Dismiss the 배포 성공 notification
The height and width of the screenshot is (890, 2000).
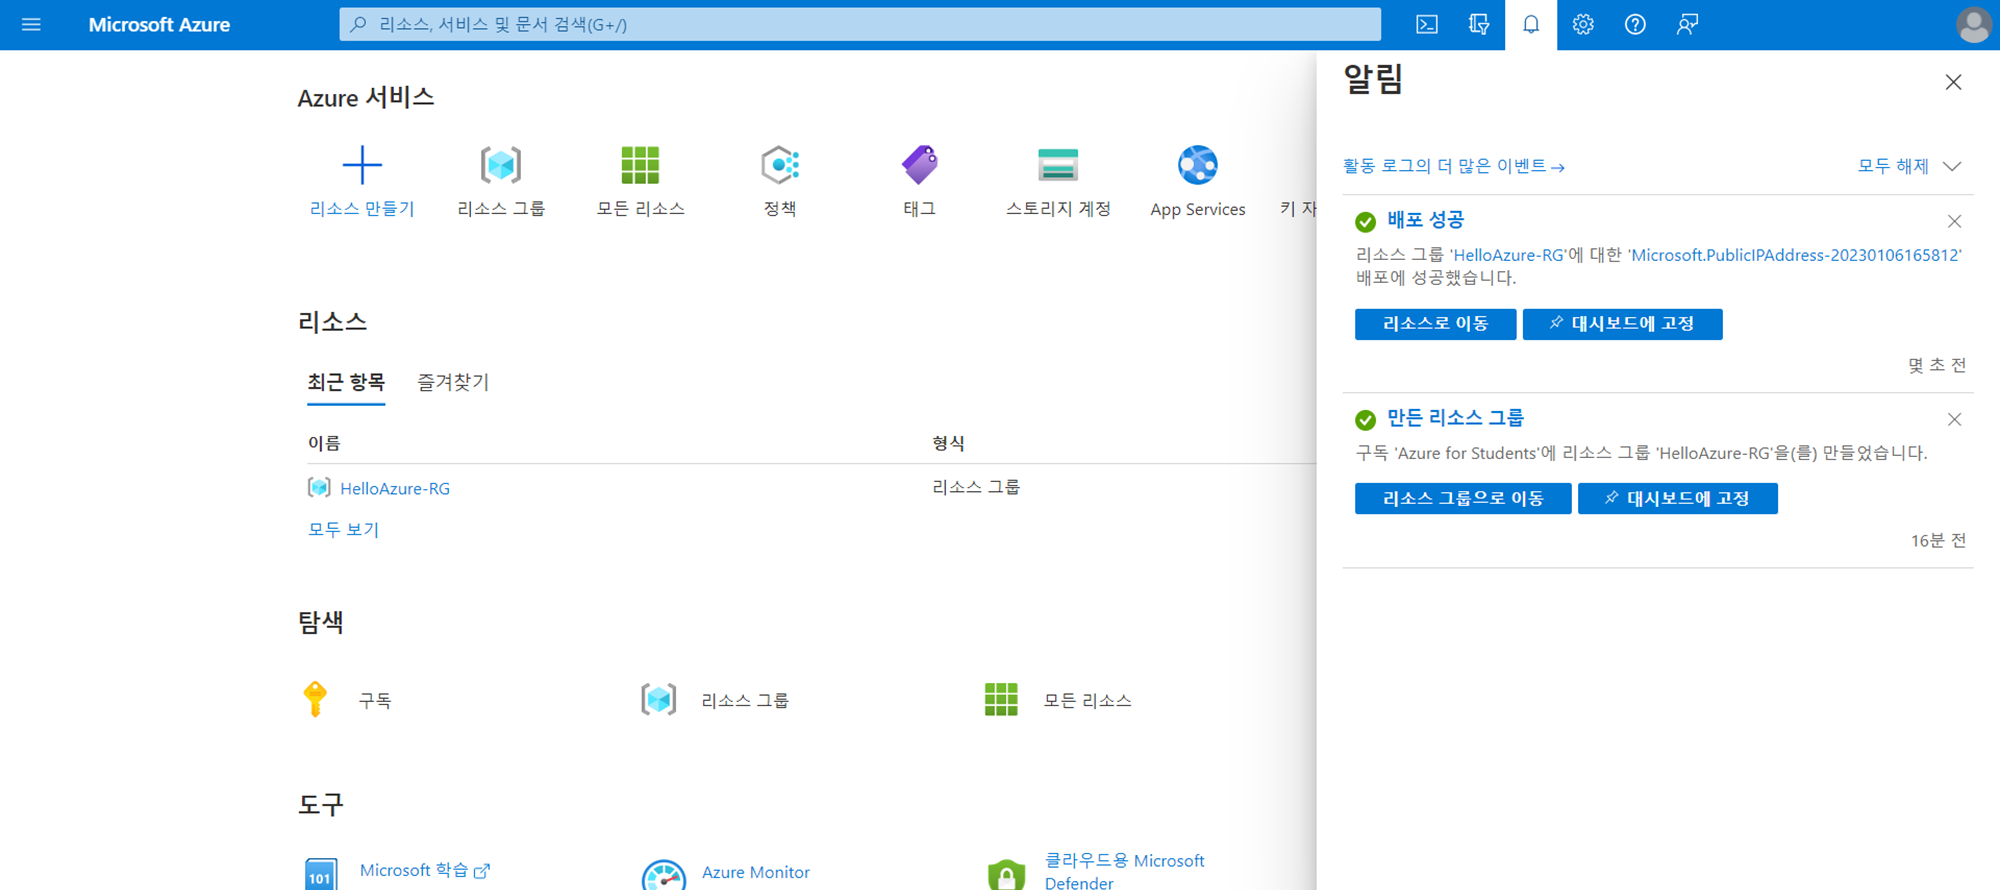1954,221
